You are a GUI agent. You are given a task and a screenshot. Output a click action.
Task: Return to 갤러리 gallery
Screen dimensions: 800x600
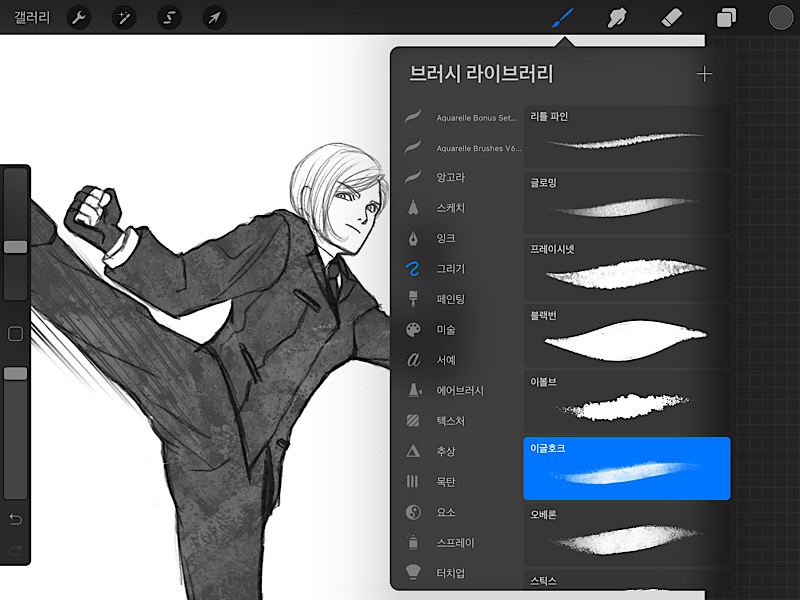[x=32, y=18]
